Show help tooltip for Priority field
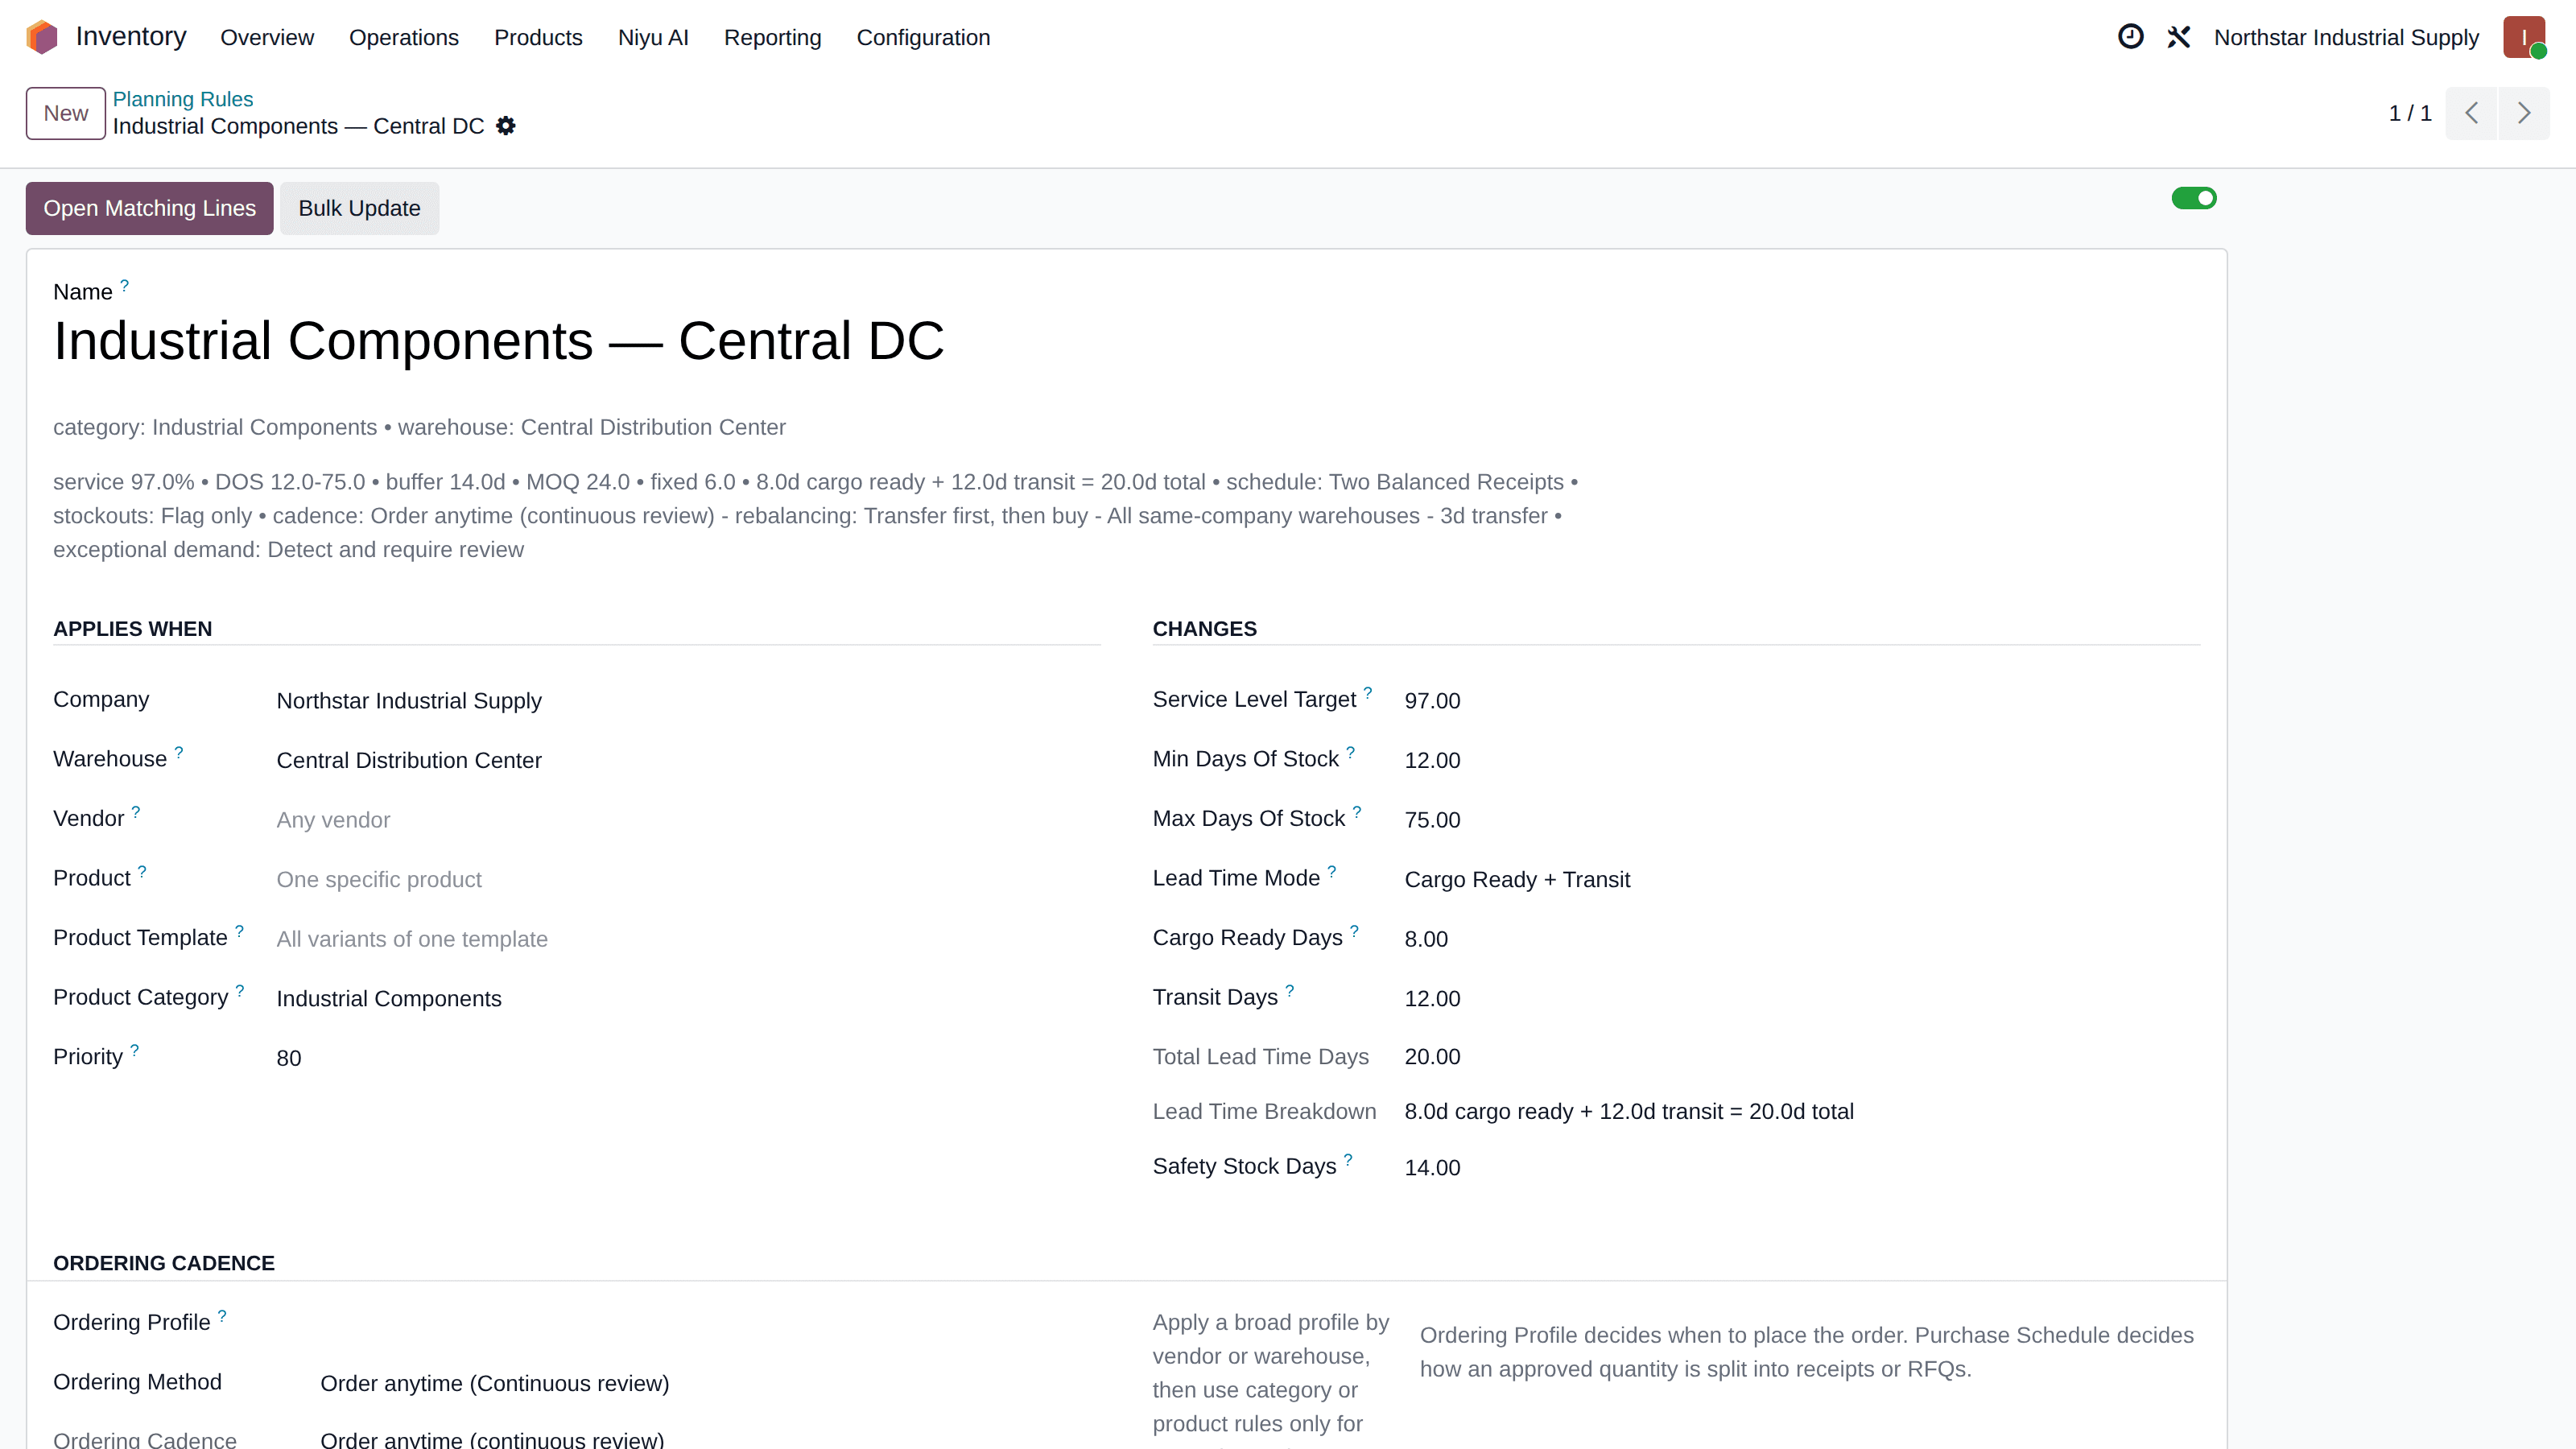 [135, 1050]
